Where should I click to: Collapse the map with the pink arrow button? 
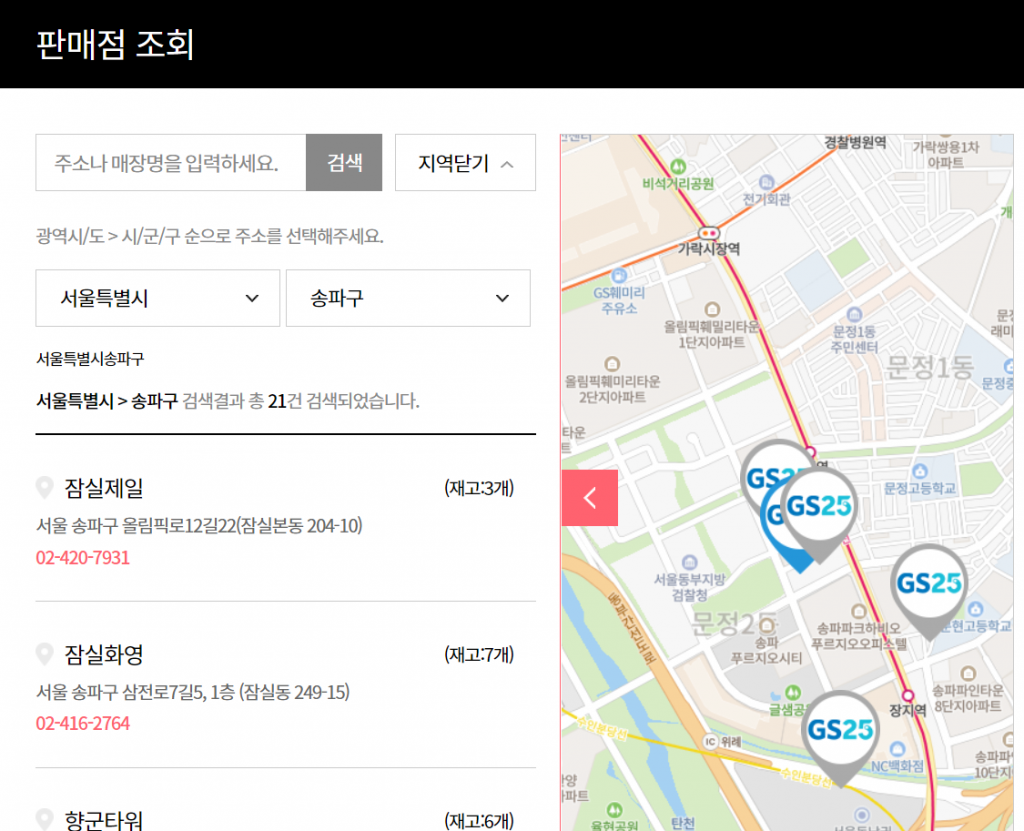[589, 498]
